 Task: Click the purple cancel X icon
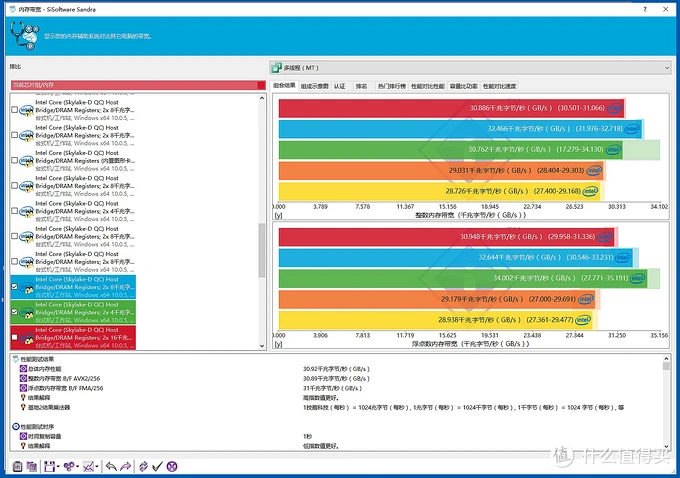(x=172, y=466)
